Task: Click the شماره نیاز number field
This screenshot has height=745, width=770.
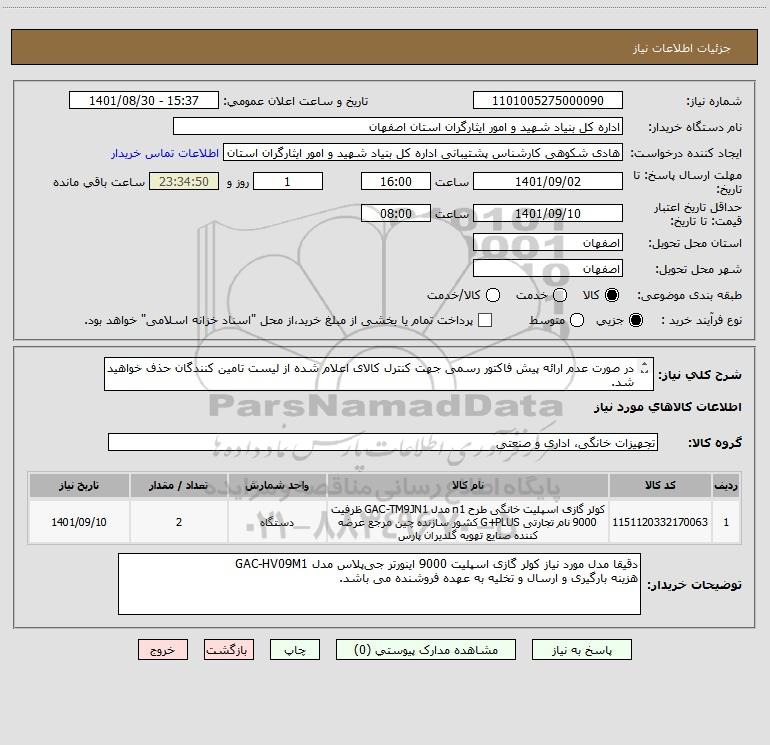Action: [x=548, y=100]
